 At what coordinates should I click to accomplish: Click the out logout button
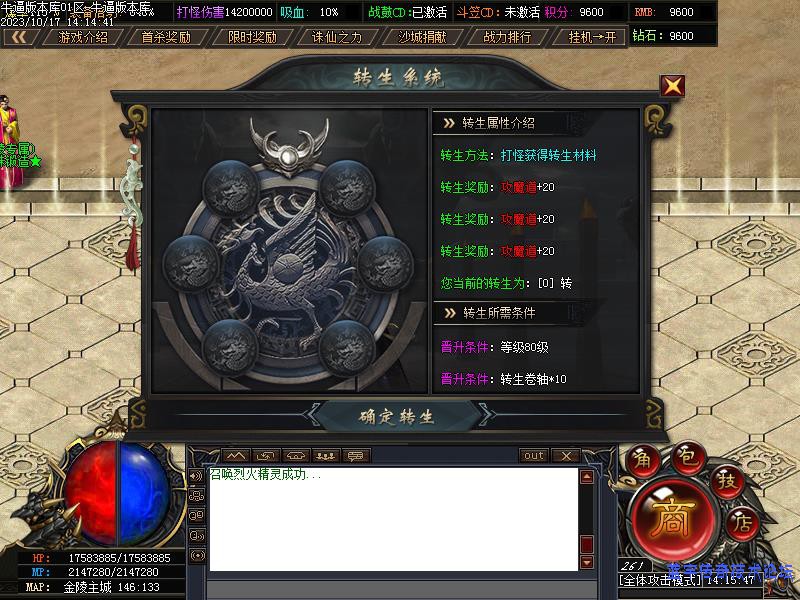[x=534, y=456]
